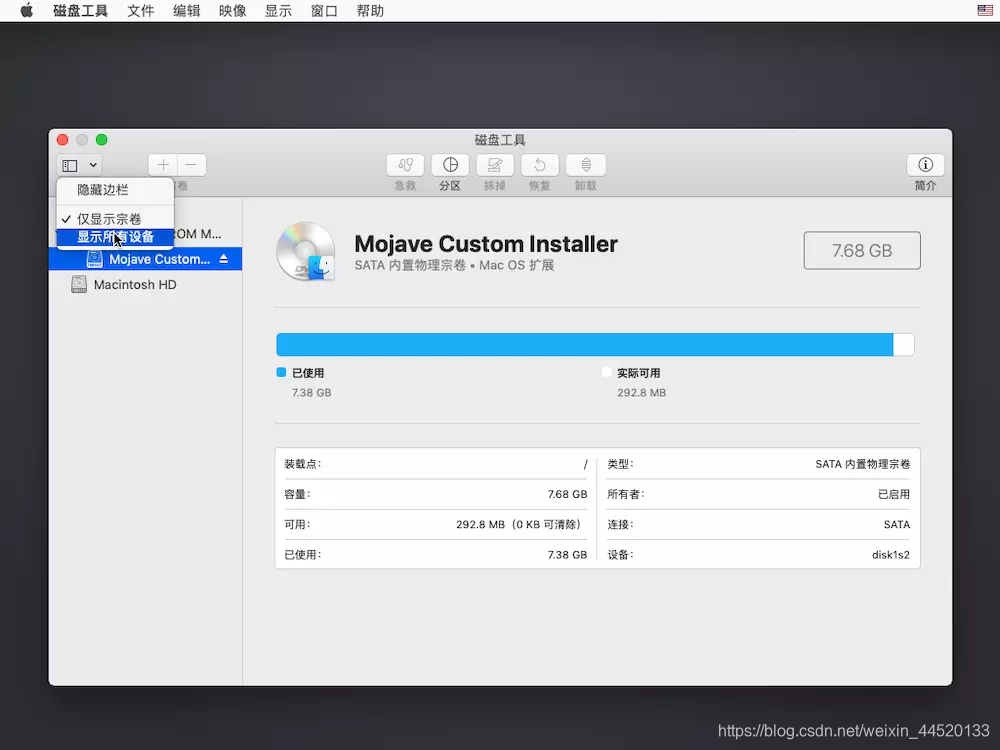The height and width of the screenshot is (750, 1000).
Task: Click the SATA 内置物理宗卷 • Mac OS 扩展 subtitle
Action: tap(454, 265)
